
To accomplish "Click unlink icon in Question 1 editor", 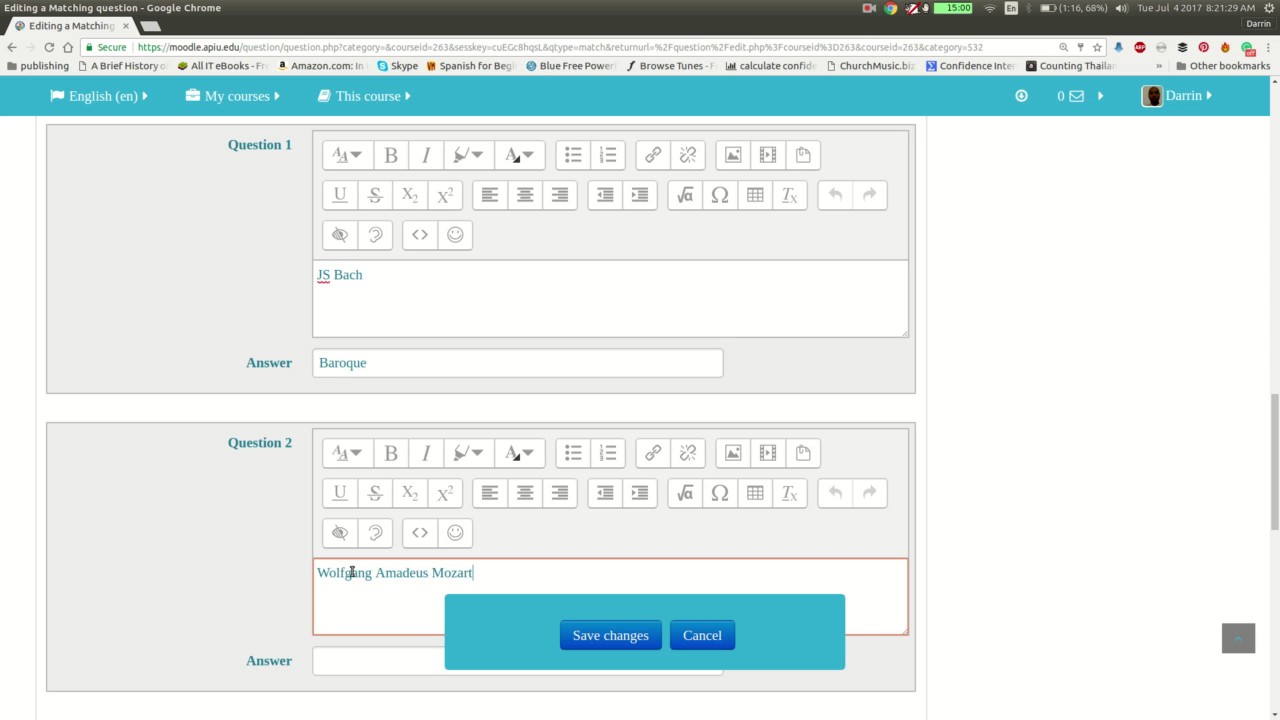I will coord(688,155).
